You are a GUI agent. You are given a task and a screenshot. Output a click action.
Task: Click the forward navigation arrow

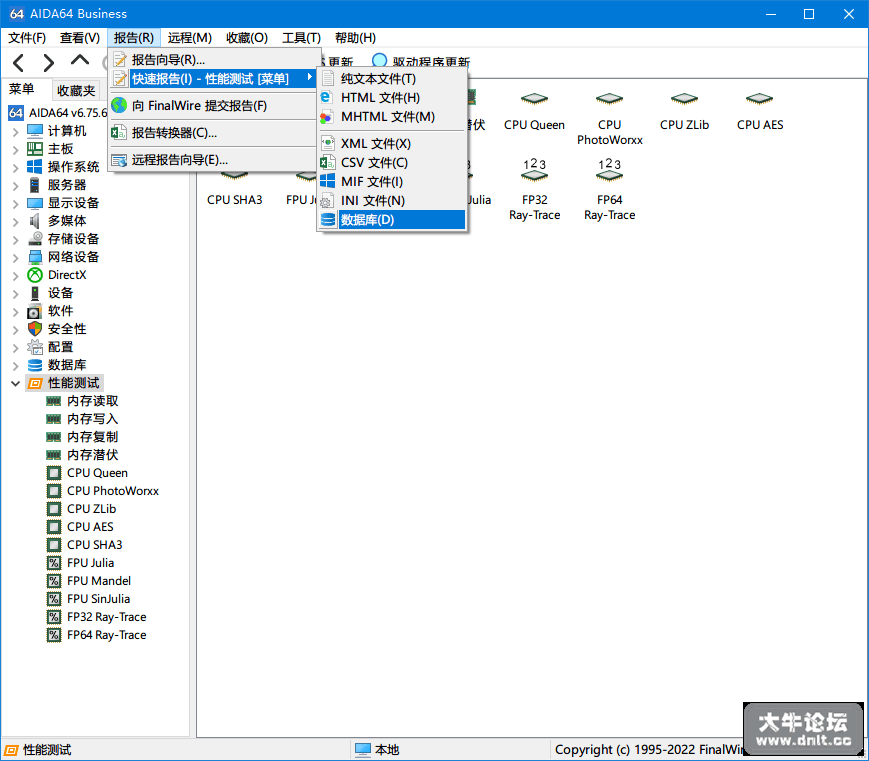(49, 63)
